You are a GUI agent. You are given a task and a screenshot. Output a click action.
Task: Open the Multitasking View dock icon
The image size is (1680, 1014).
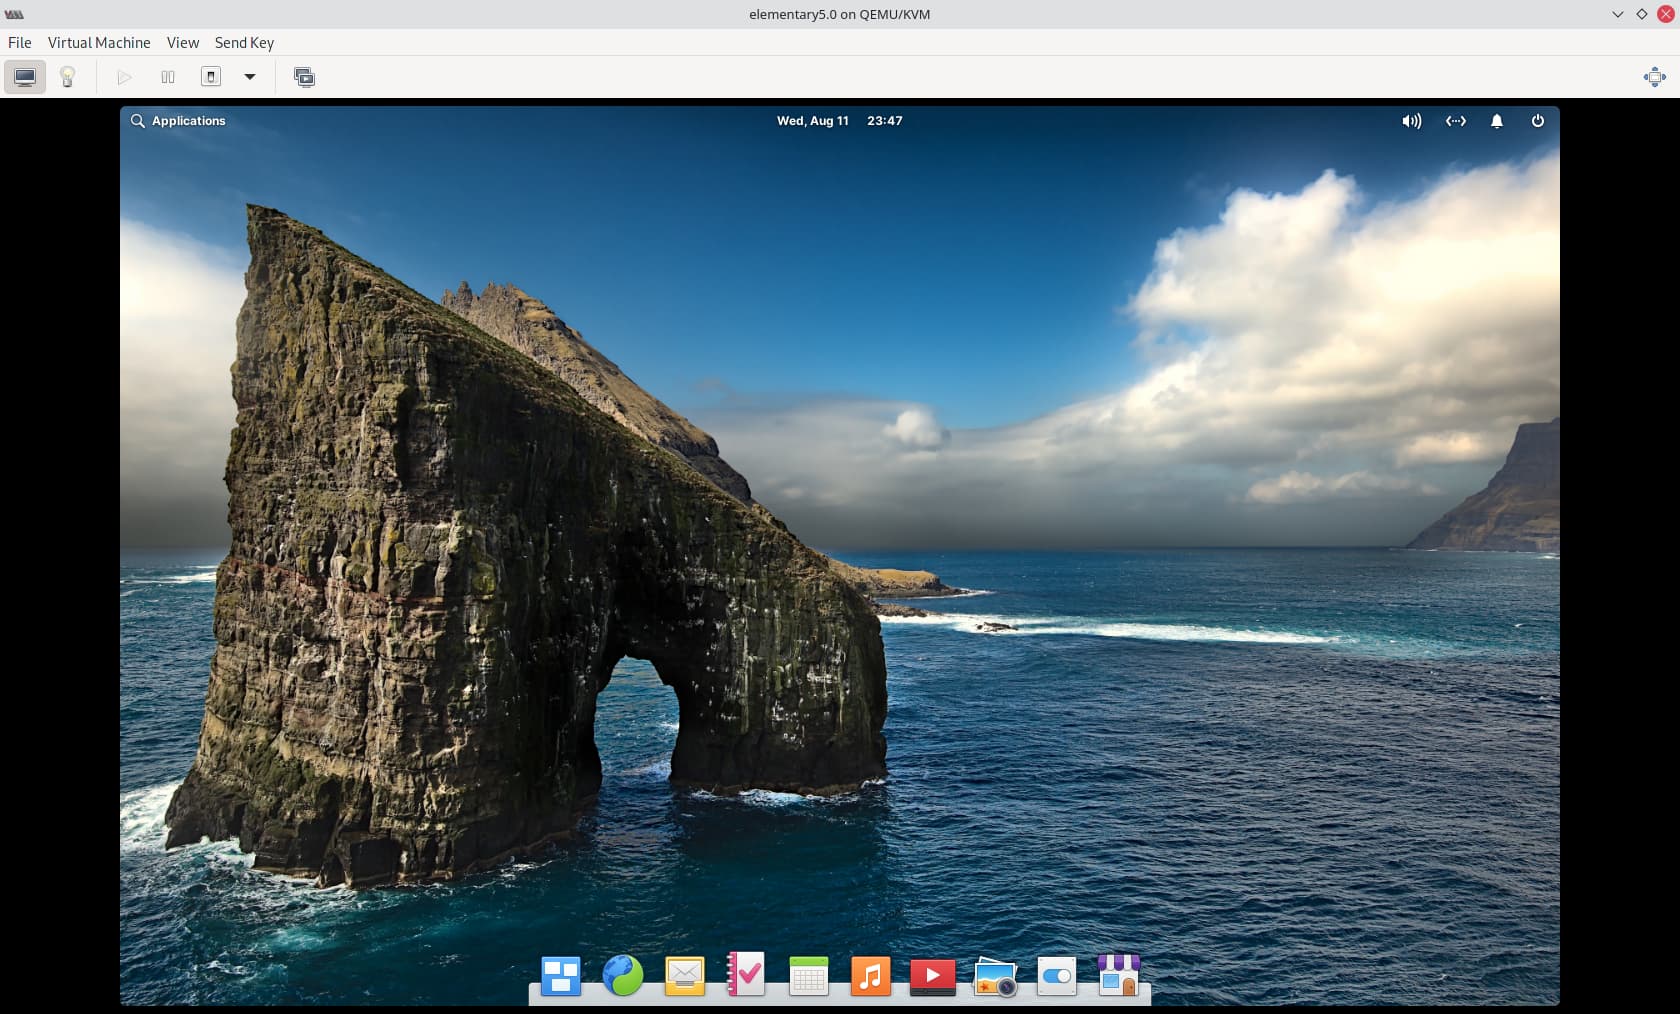pyautogui.click(x=560, y=976)
